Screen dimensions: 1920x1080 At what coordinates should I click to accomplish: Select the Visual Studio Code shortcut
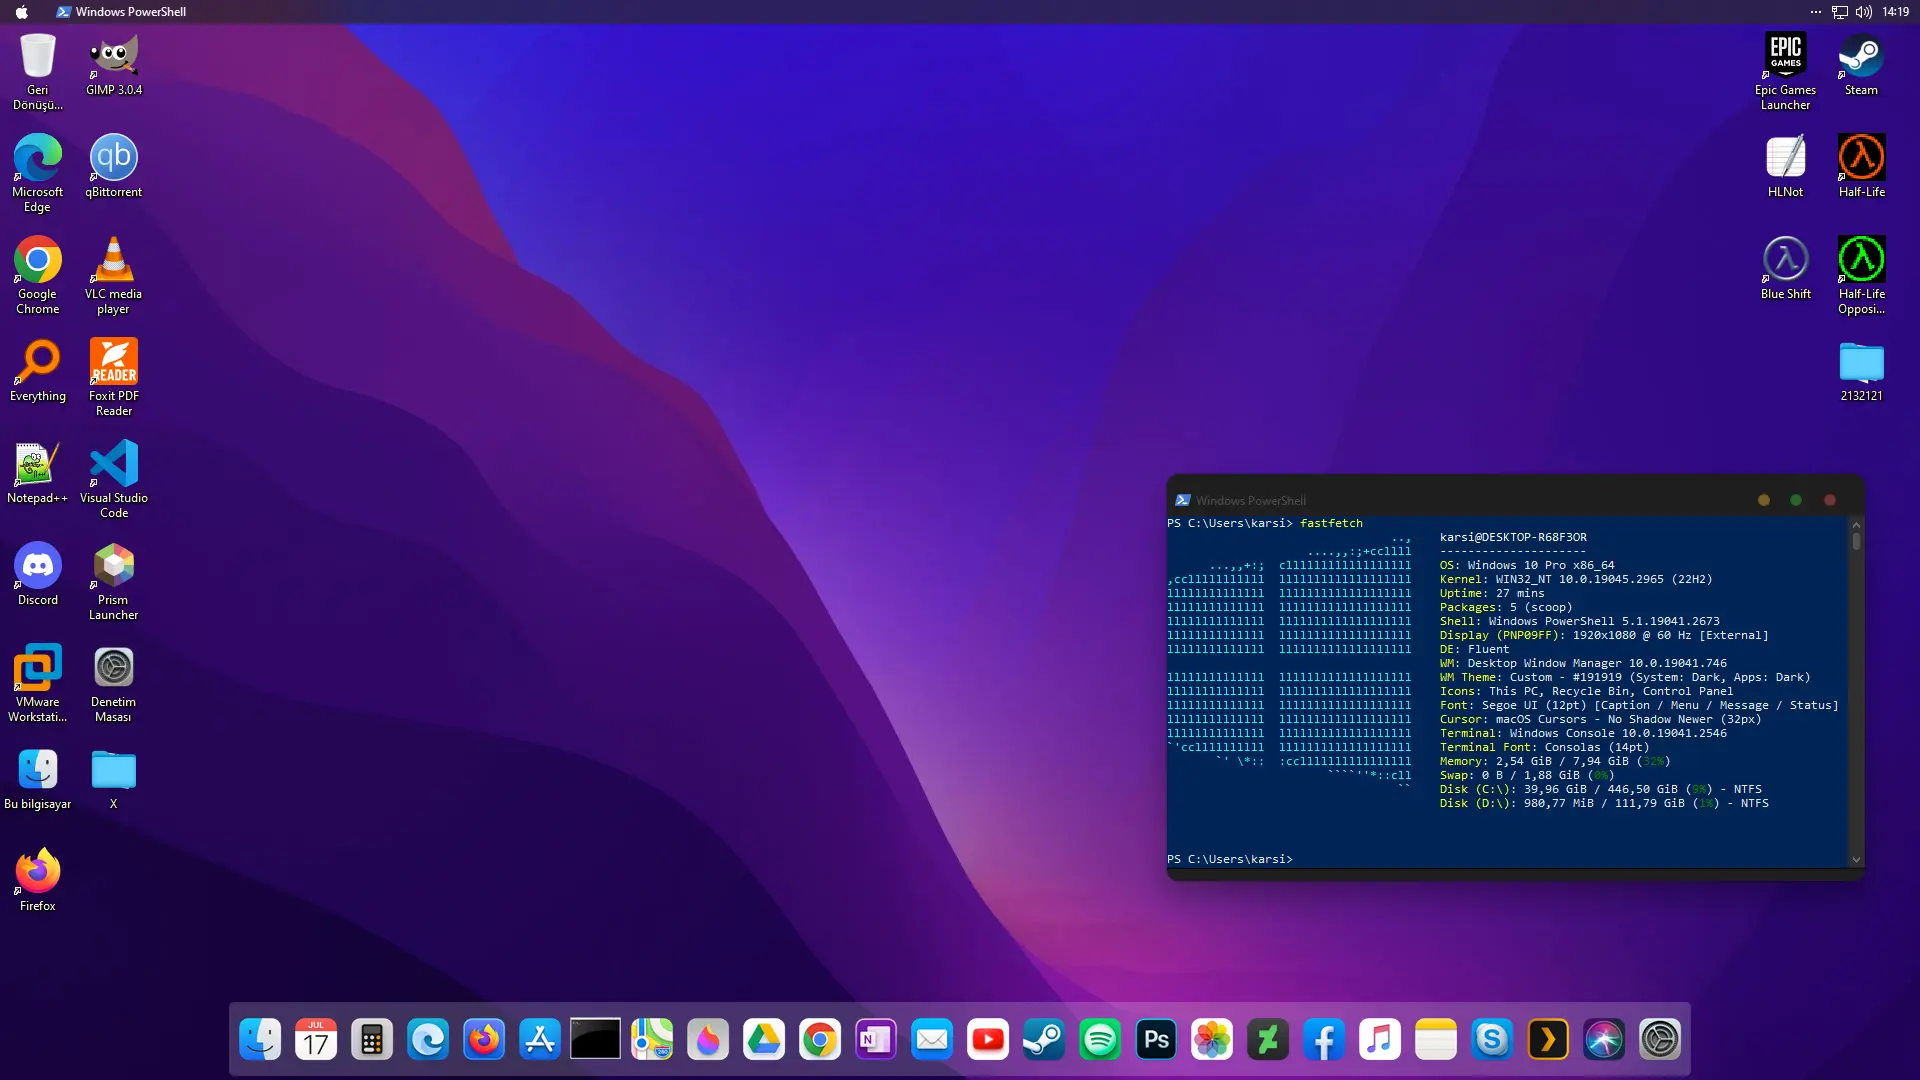(114, 479)
